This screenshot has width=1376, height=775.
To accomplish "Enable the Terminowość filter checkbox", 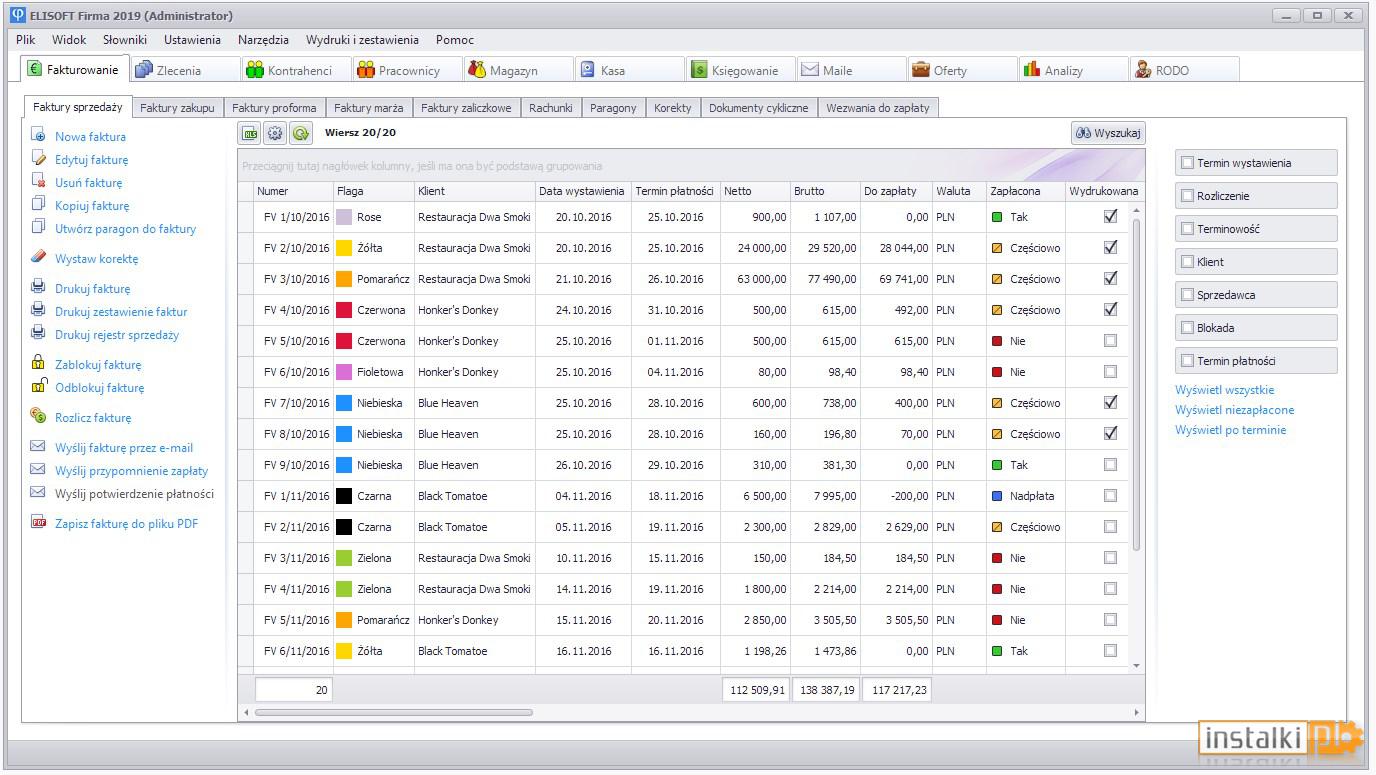I will pos(1187,229).
